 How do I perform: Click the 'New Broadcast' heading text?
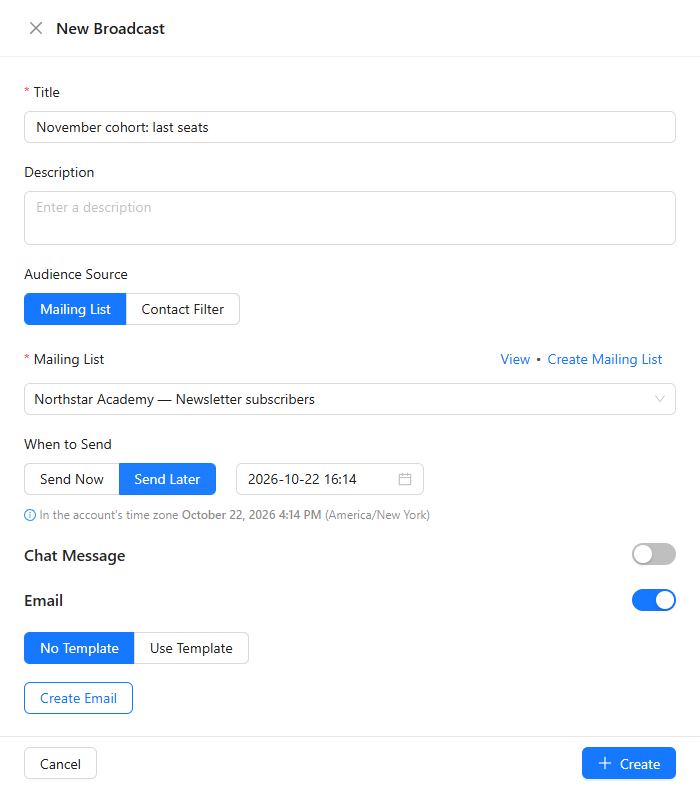tap(110, 29)
